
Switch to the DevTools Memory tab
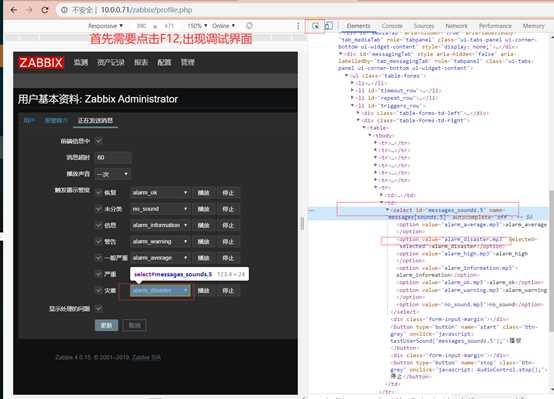tap(534, 26)
